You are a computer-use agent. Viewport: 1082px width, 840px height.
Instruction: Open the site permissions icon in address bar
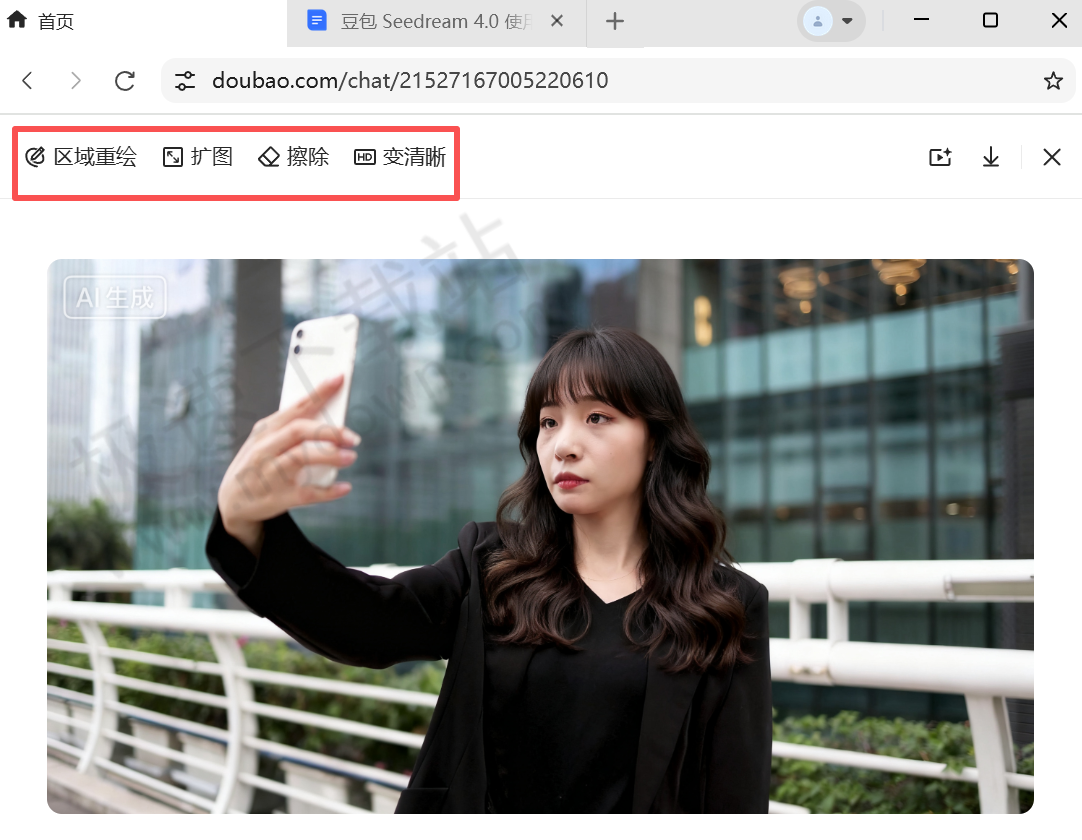click(x=185, y=80)
